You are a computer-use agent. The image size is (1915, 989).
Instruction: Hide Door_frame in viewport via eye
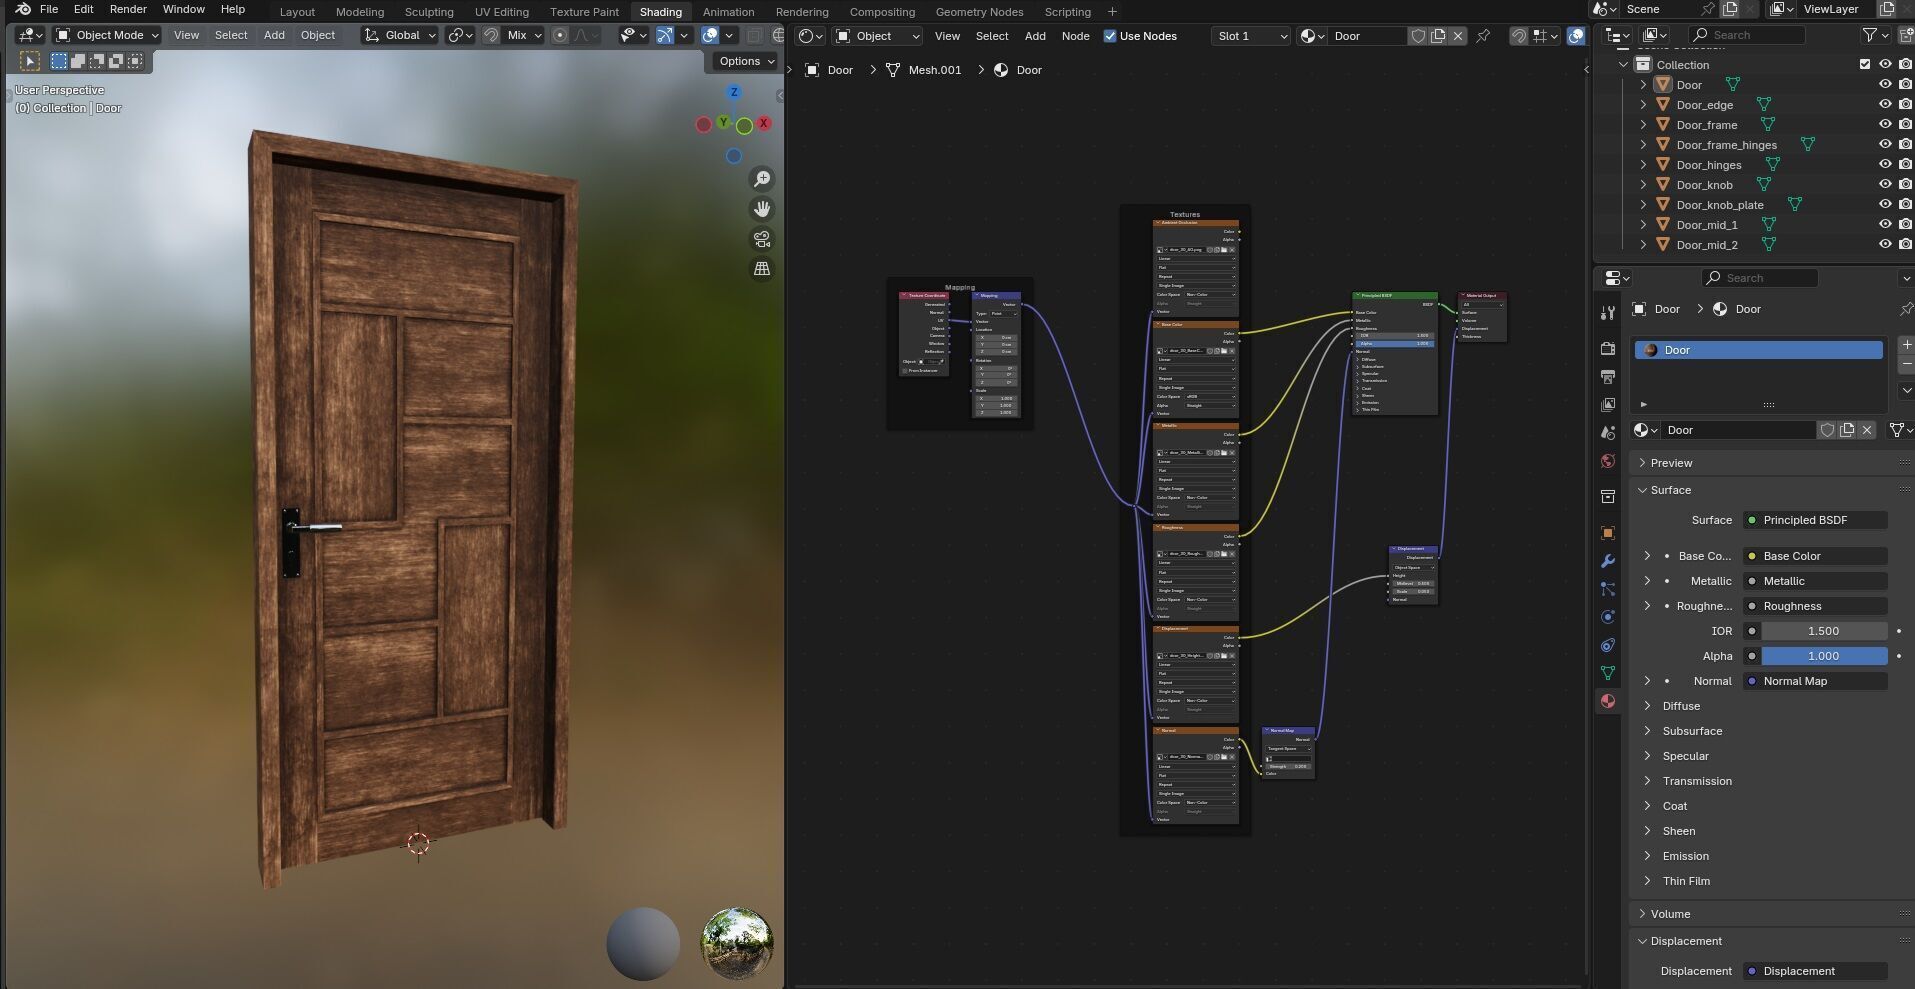[1885, 125]
